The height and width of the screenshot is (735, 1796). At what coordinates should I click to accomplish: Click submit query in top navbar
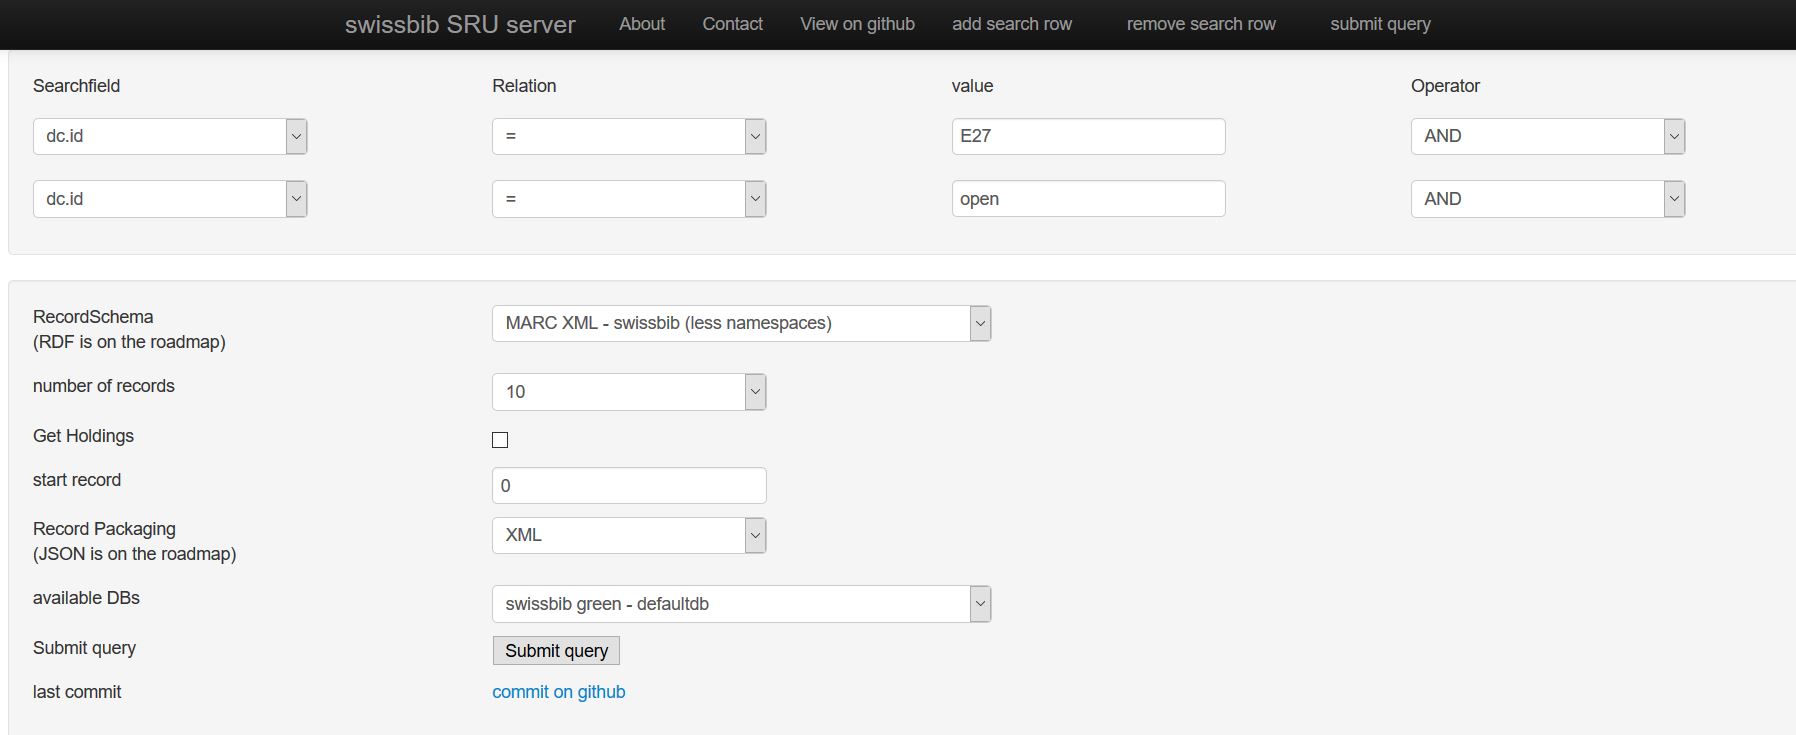coord(1380,24)
